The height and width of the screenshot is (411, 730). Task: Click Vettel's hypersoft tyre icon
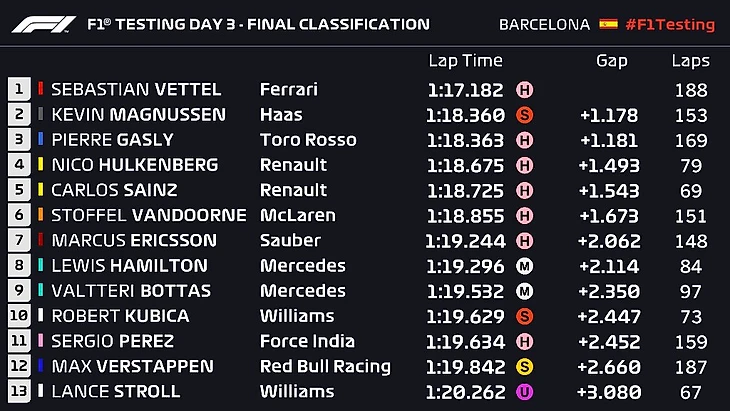click(x=524, y=90)
